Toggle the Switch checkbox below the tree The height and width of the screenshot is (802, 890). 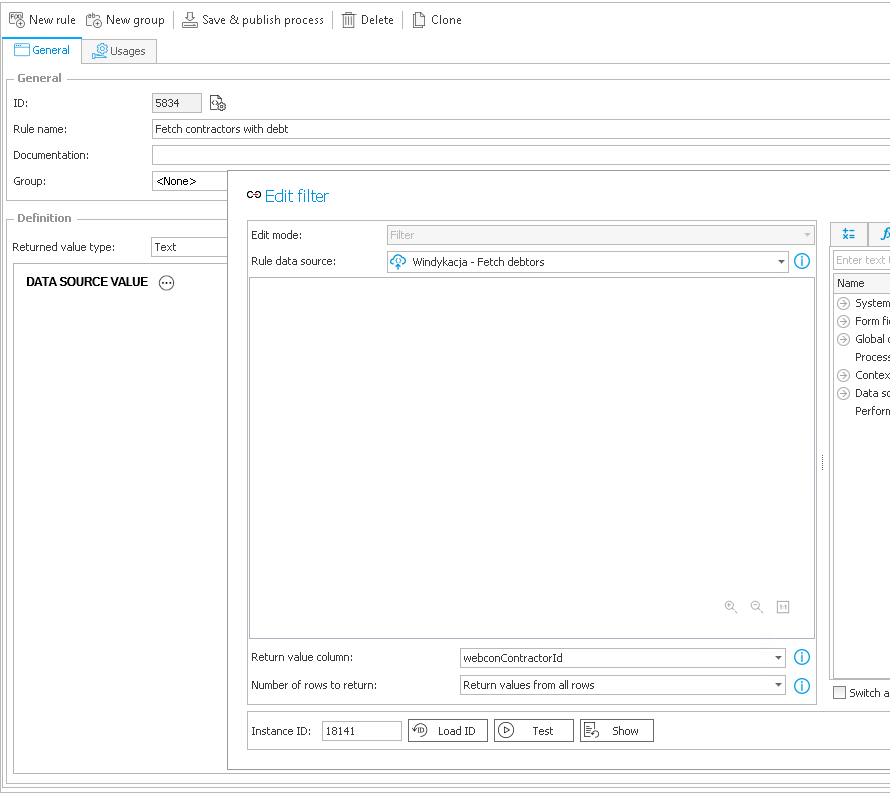coord(839,692)
